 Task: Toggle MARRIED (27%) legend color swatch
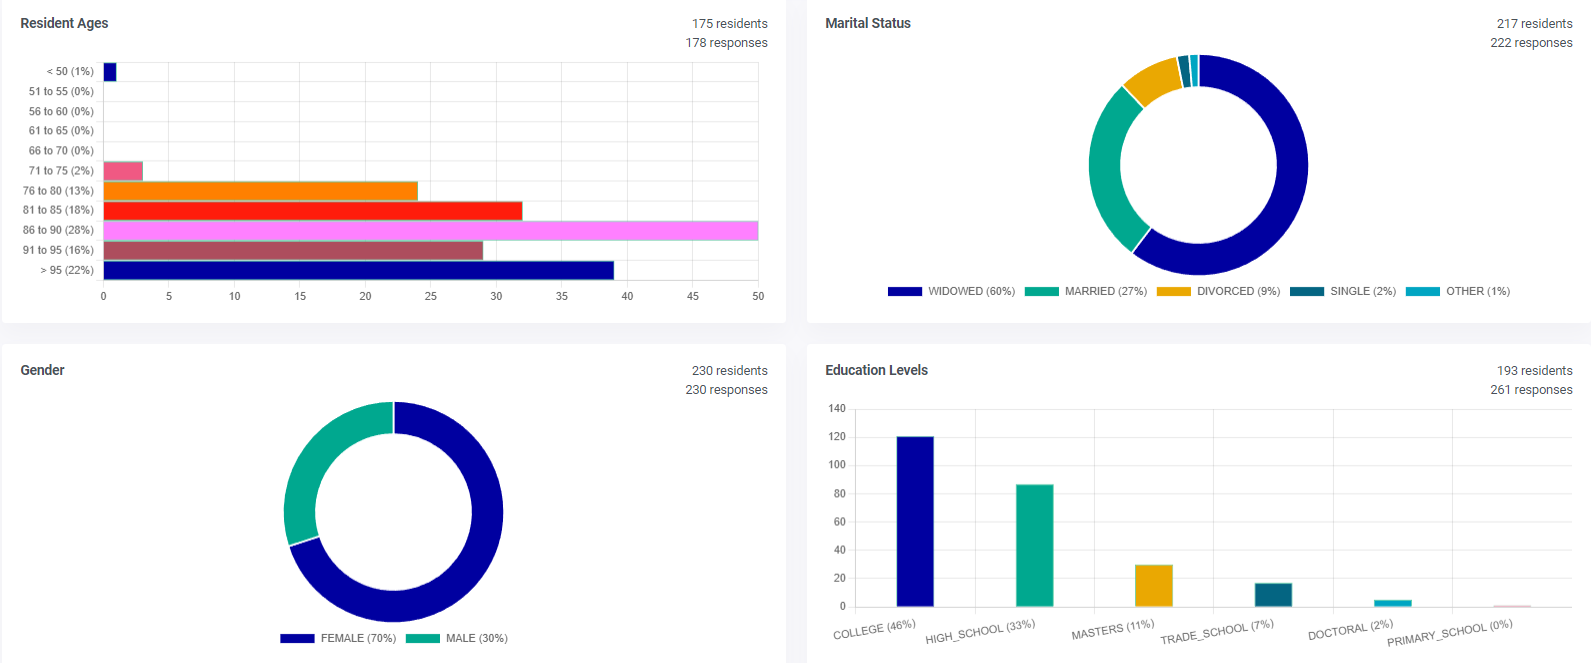pyautogui.click(x=1041, y=292)
